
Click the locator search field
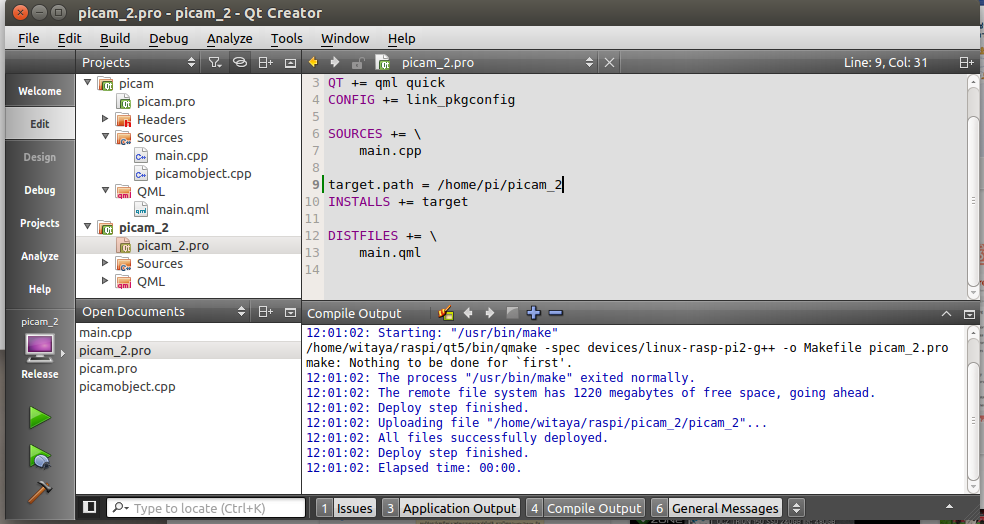[x=206, y=508]
